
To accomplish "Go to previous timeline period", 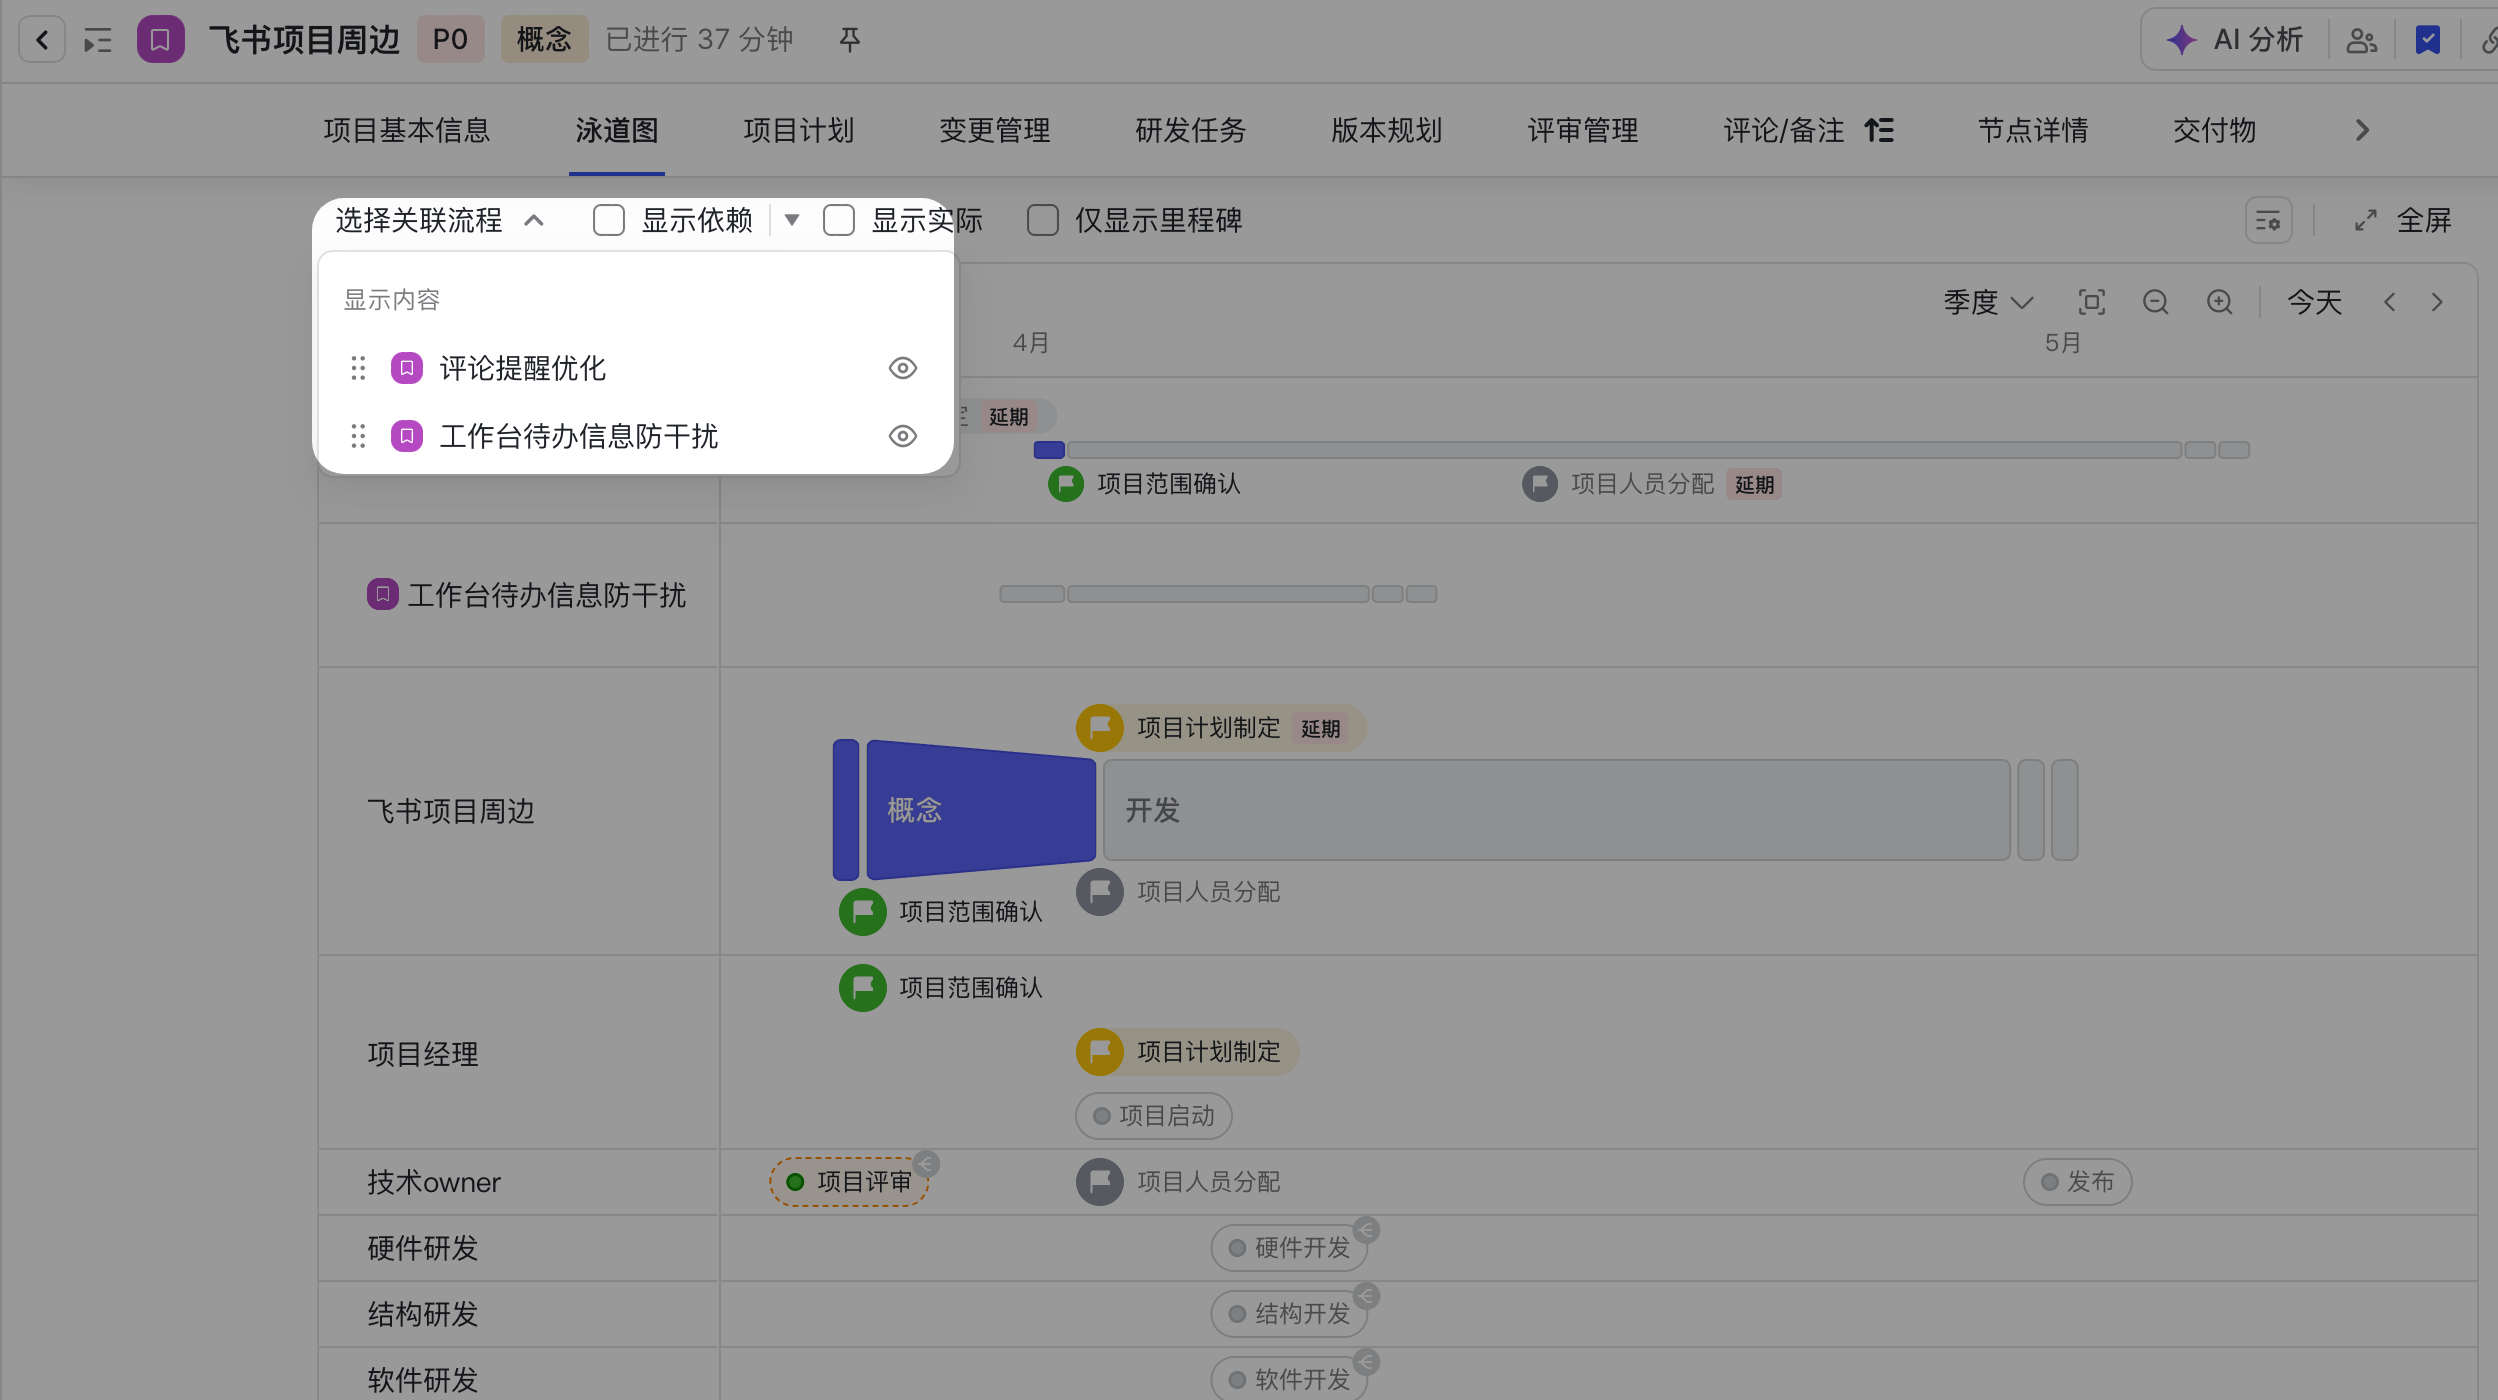I will [x=2390, y=302].
